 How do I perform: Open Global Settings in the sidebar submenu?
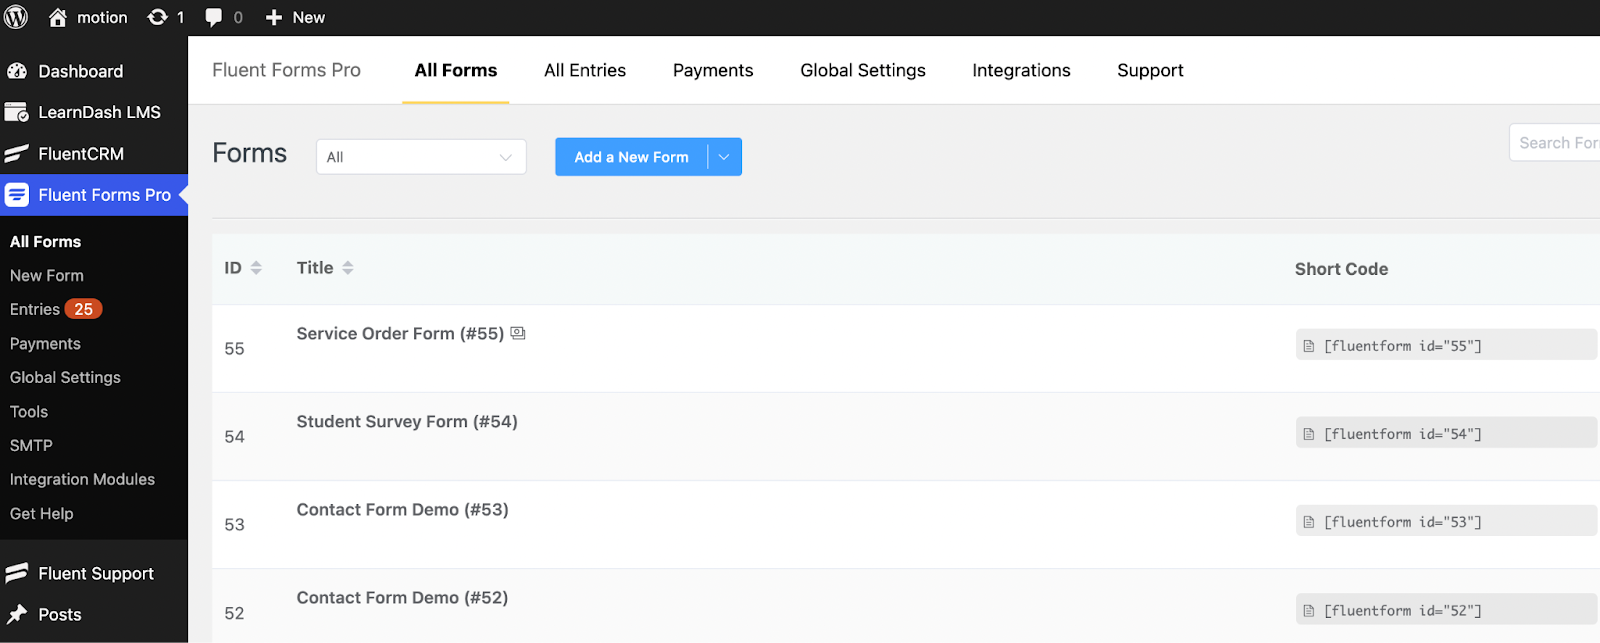tap(65, 377)
